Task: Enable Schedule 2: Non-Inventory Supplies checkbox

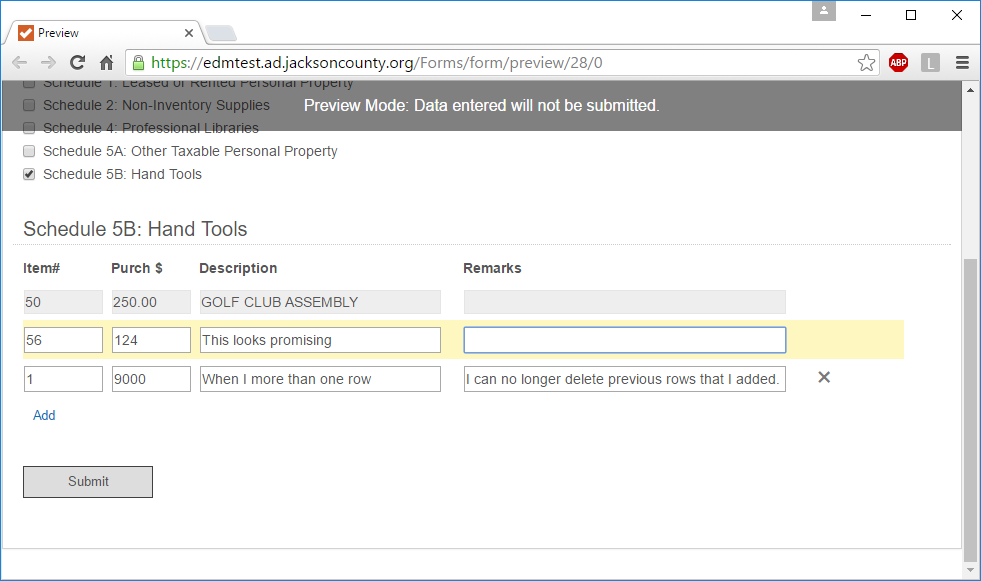Action: coord(29,105)
